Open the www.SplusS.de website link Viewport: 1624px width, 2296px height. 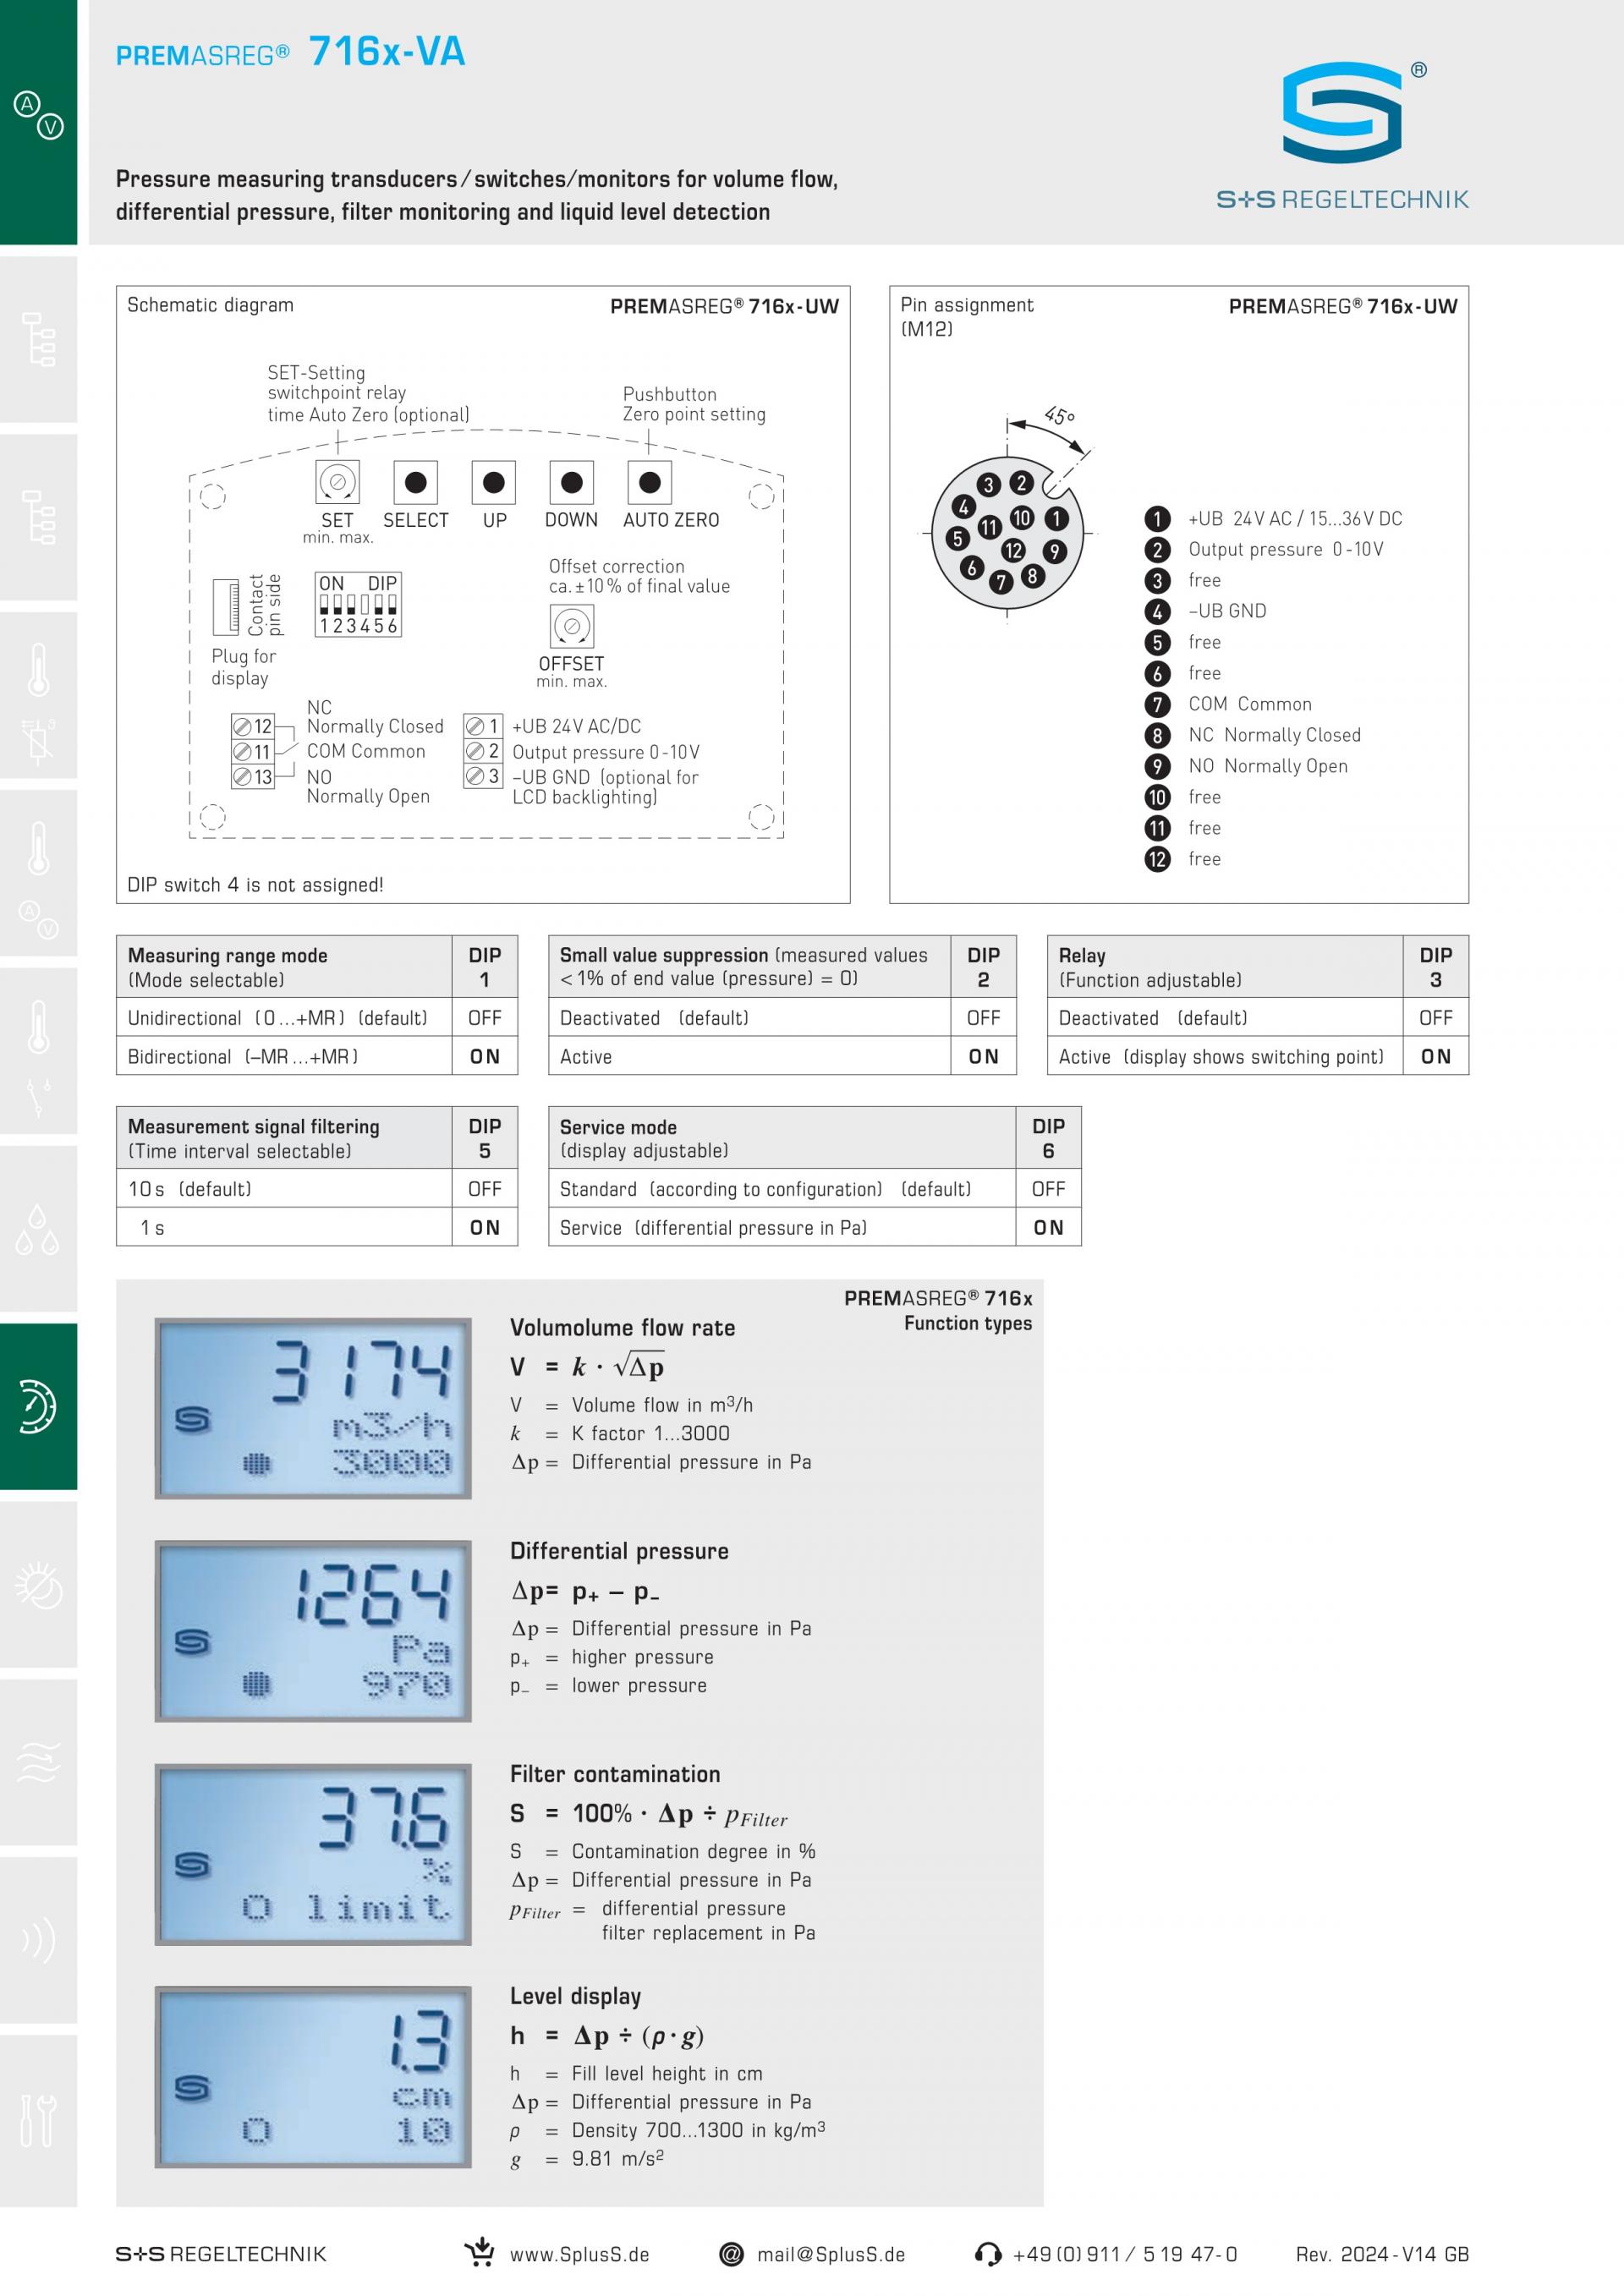579,2255
